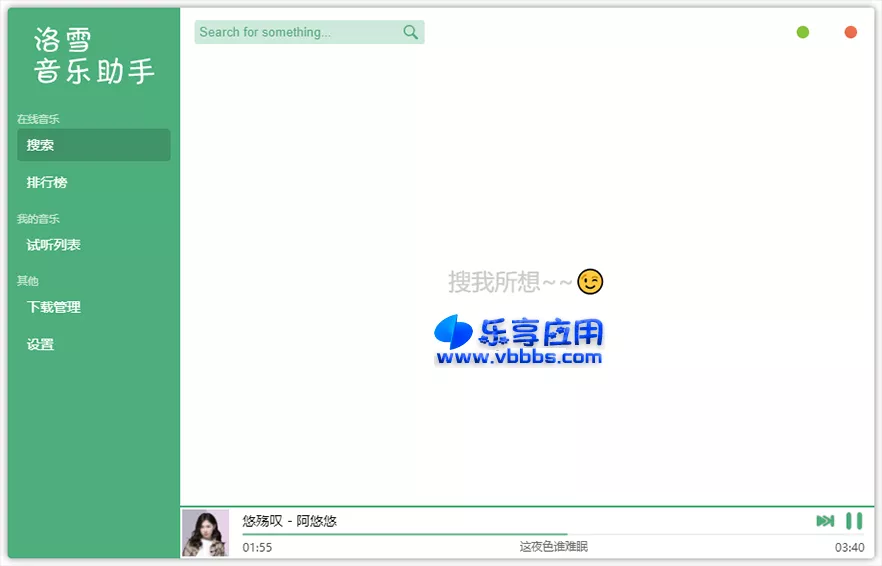Open the 搜索 sidebar item
This screenshot has height=566, width=882.
[x=93, y=145]
